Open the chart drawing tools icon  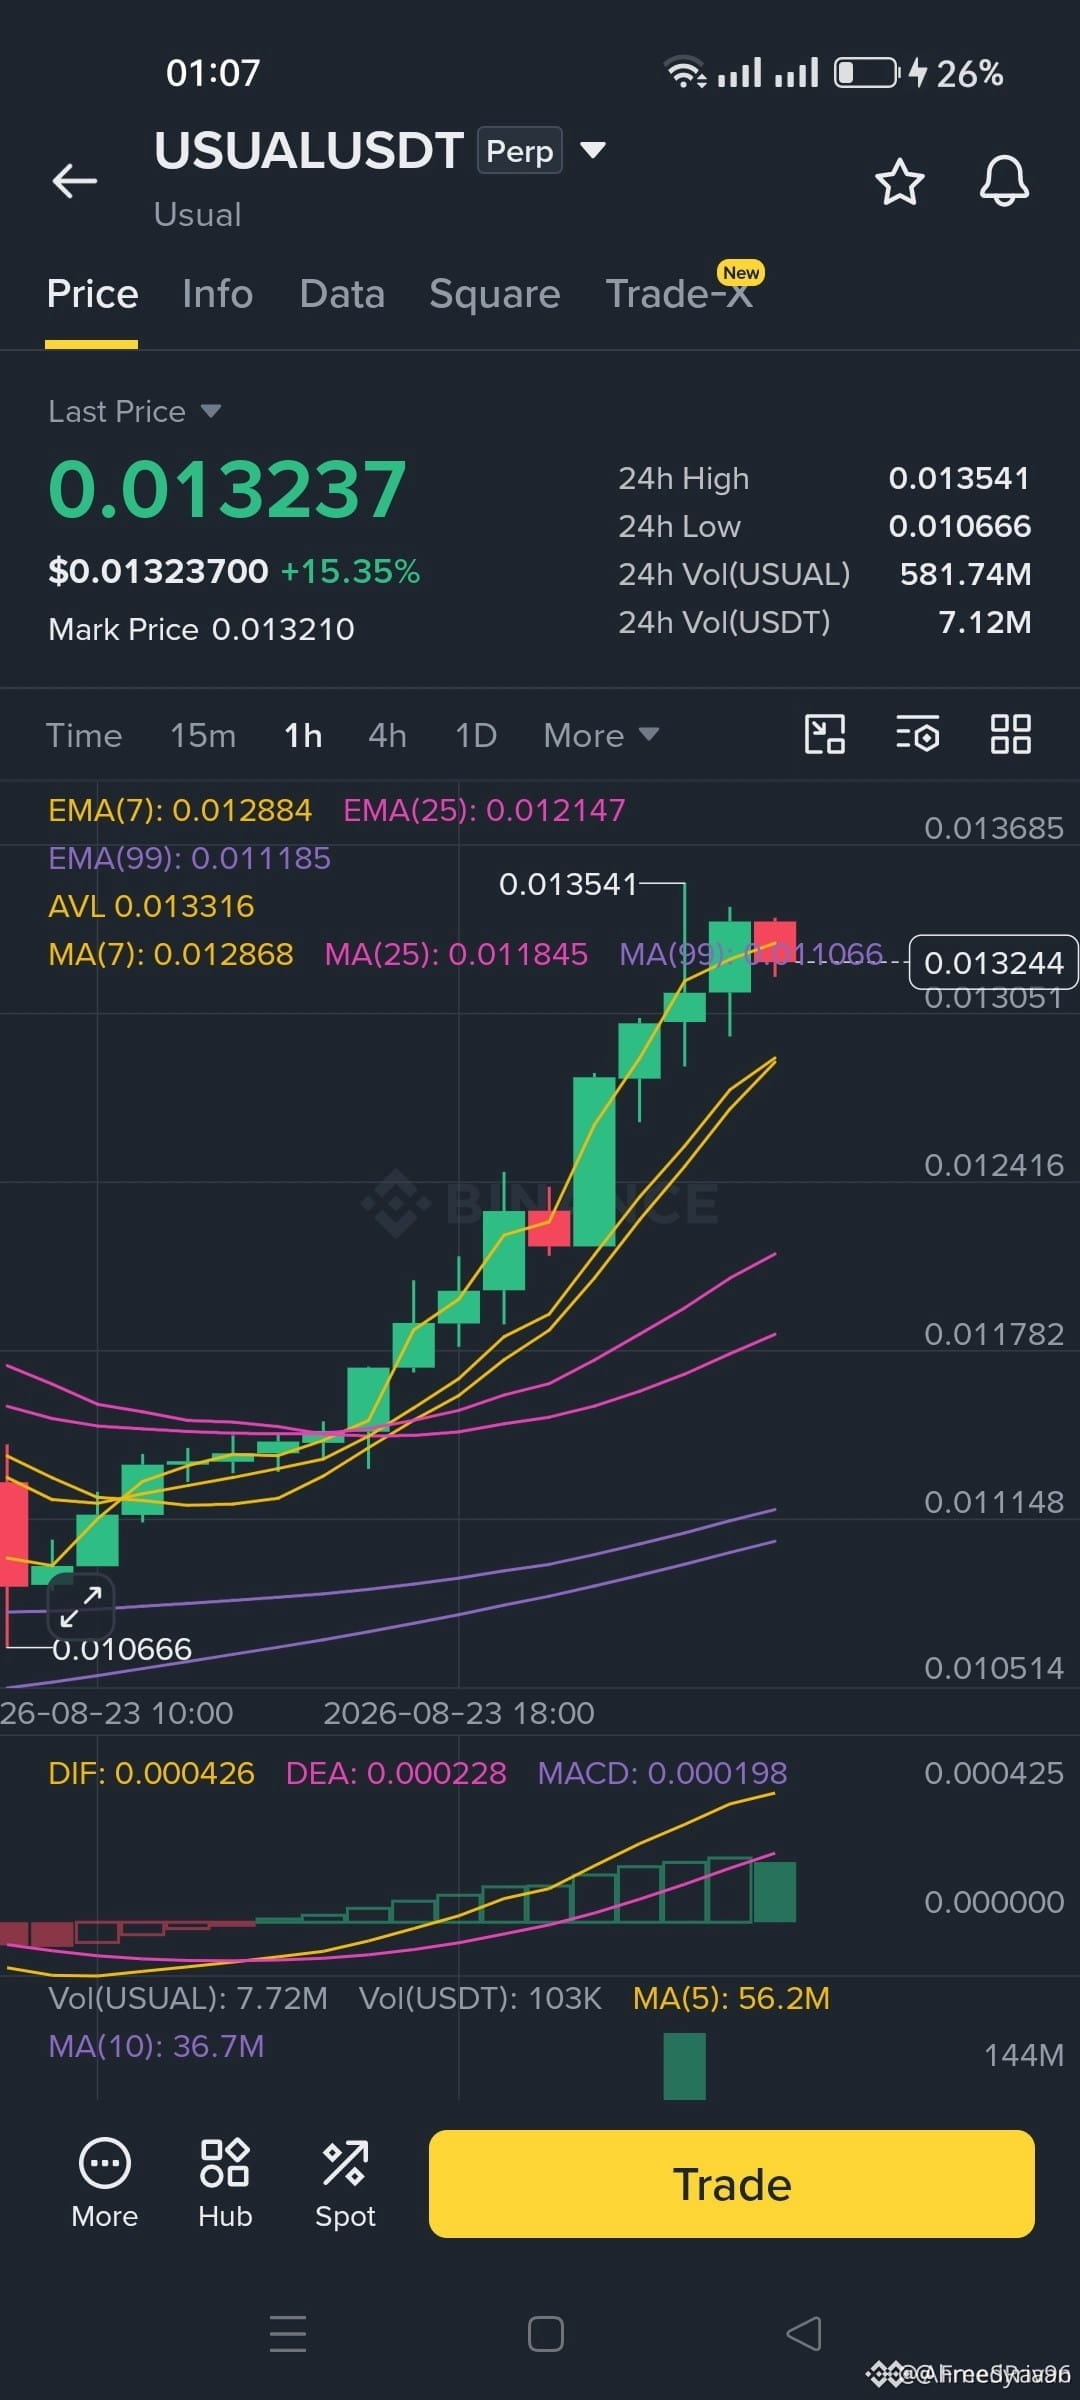(x=825, y=734)
